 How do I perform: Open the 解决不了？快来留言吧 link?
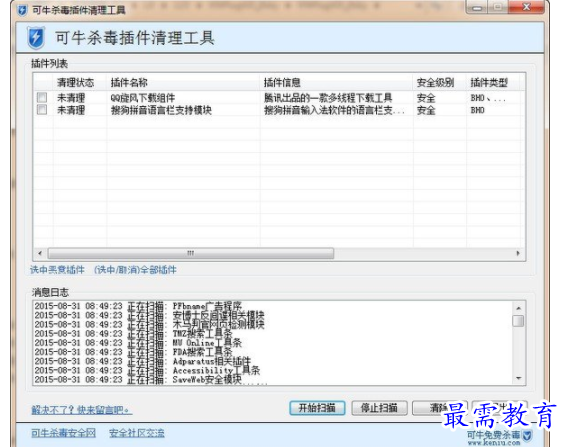(81, 410)
